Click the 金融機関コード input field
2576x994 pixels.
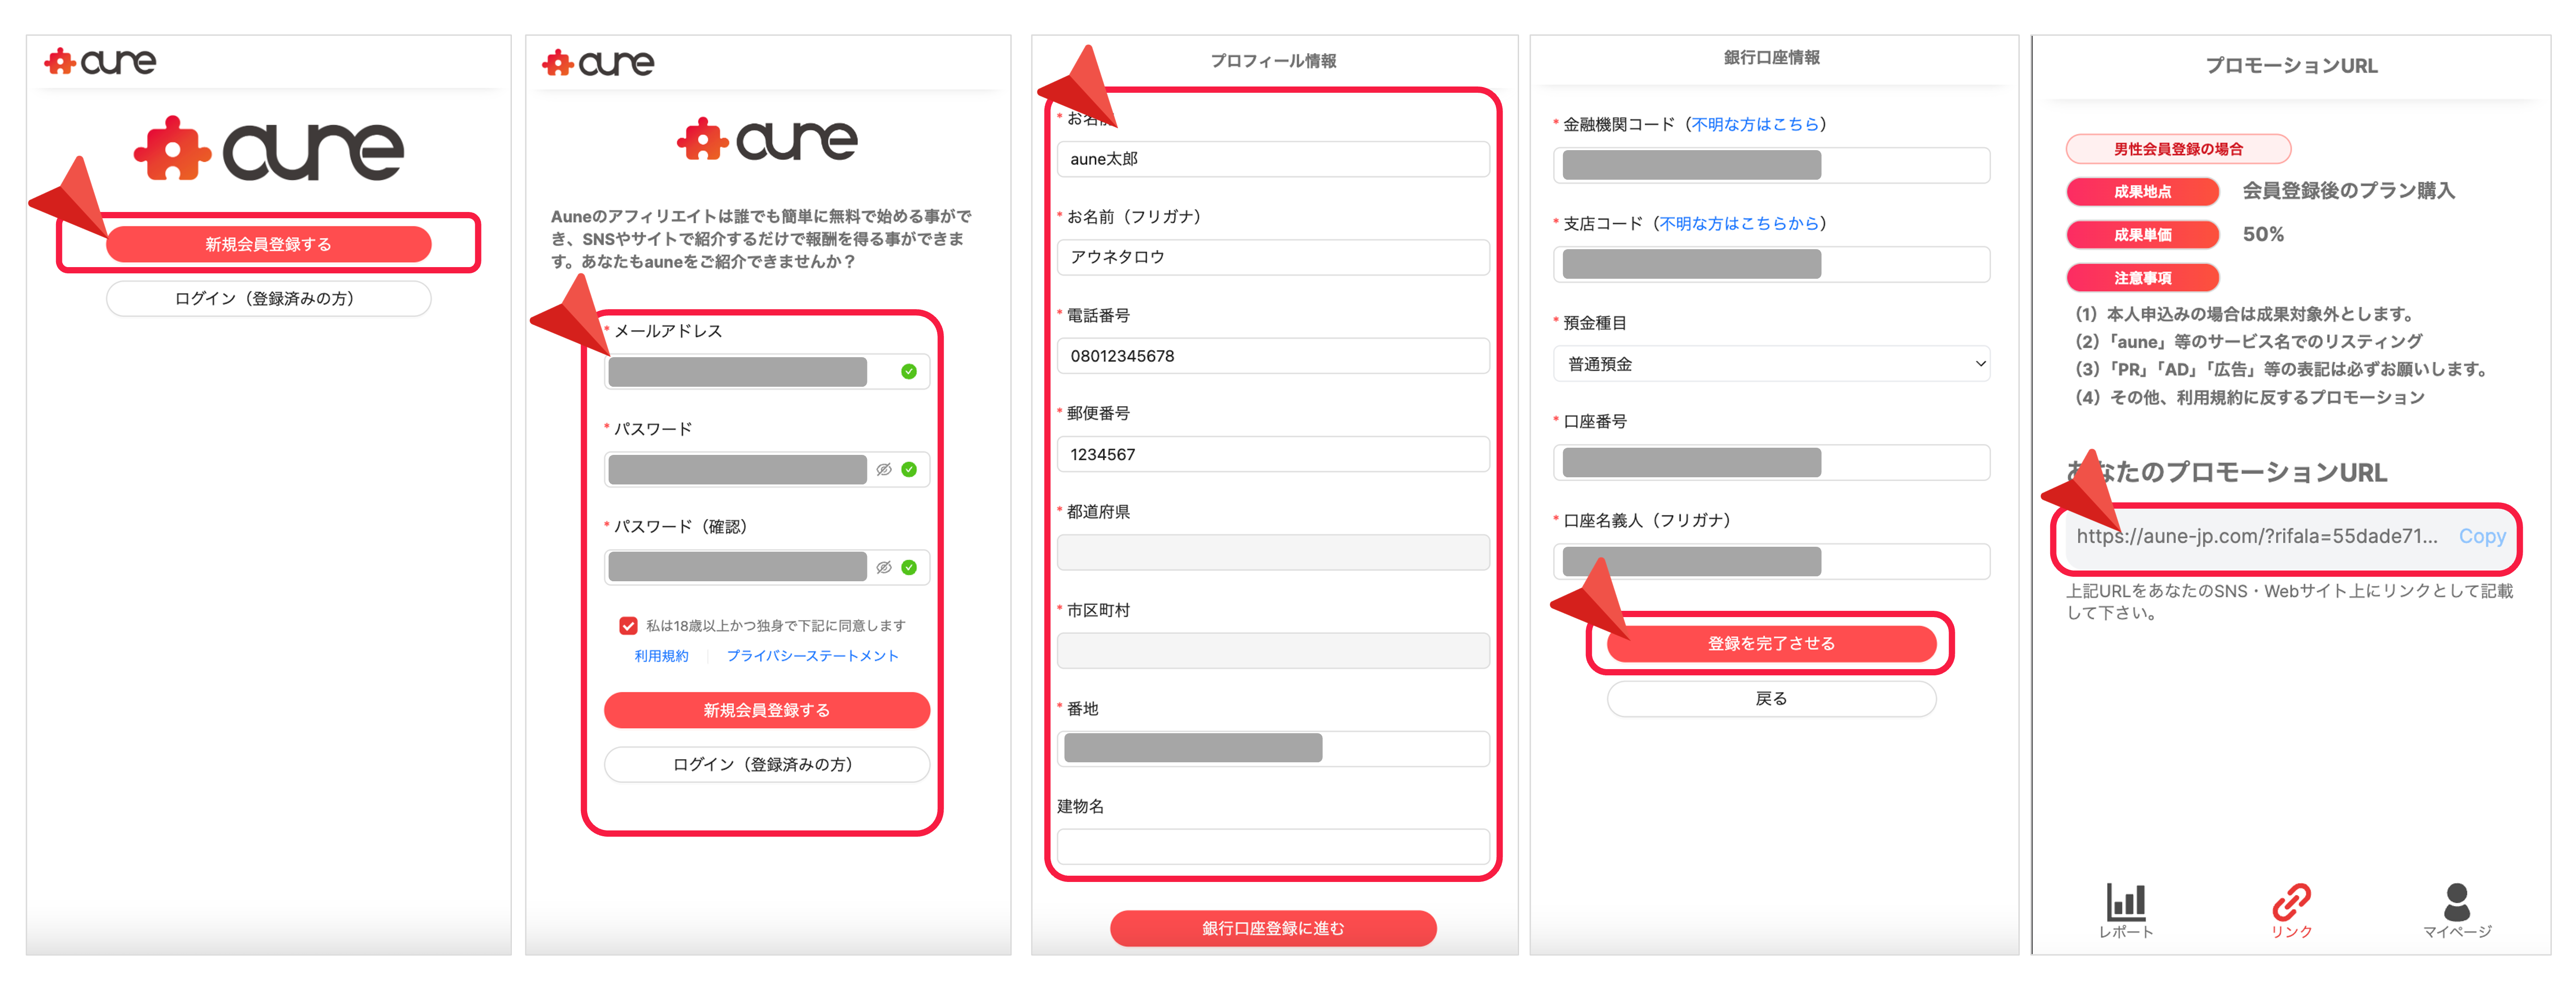[1771, 165]
